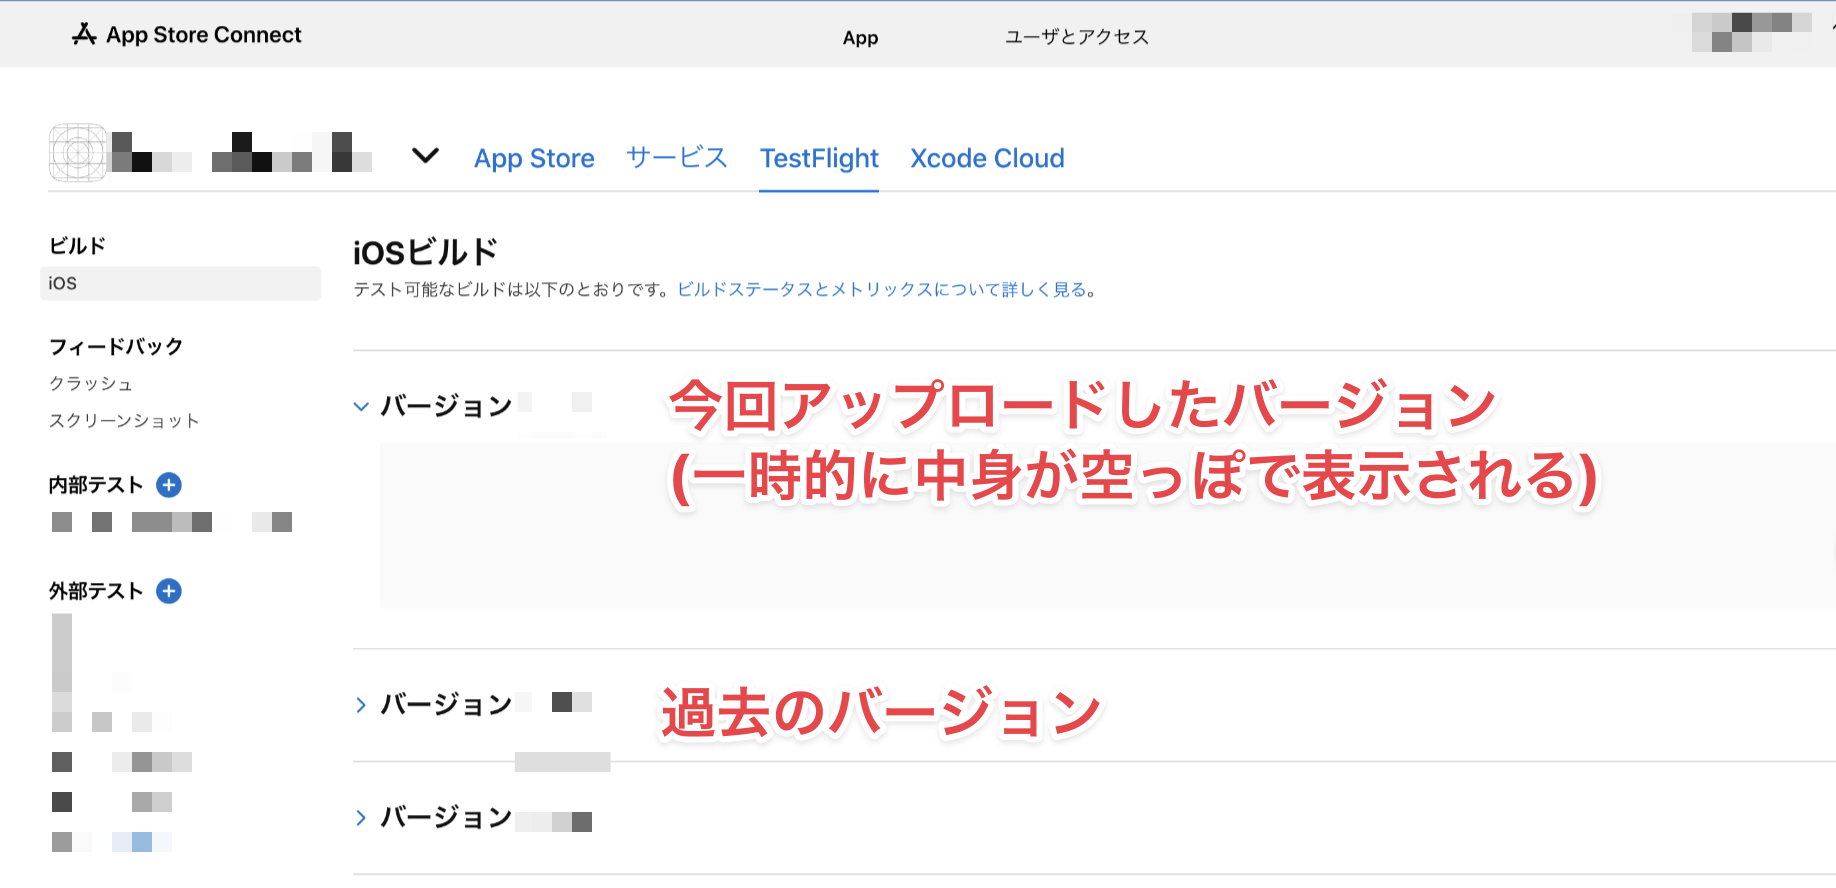Open ユーザとアクセス in top bar
The height and width of the screenshot is (888, 1836).
[1077, 37]
